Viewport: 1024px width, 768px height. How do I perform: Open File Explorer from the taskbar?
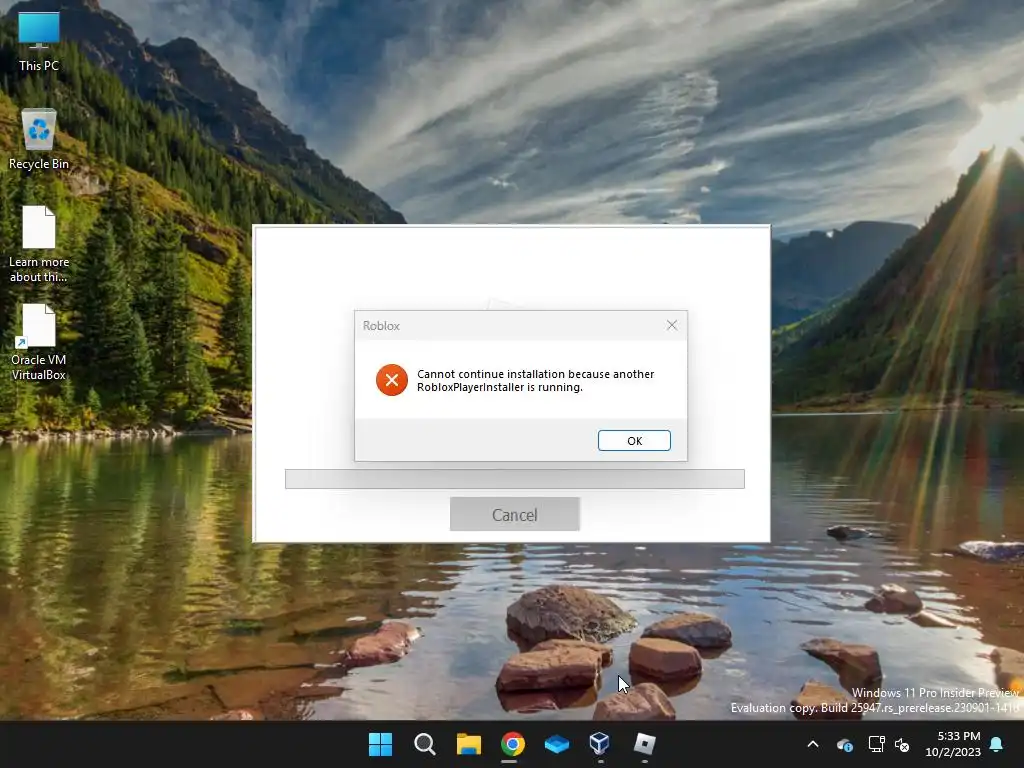[468, 744]
